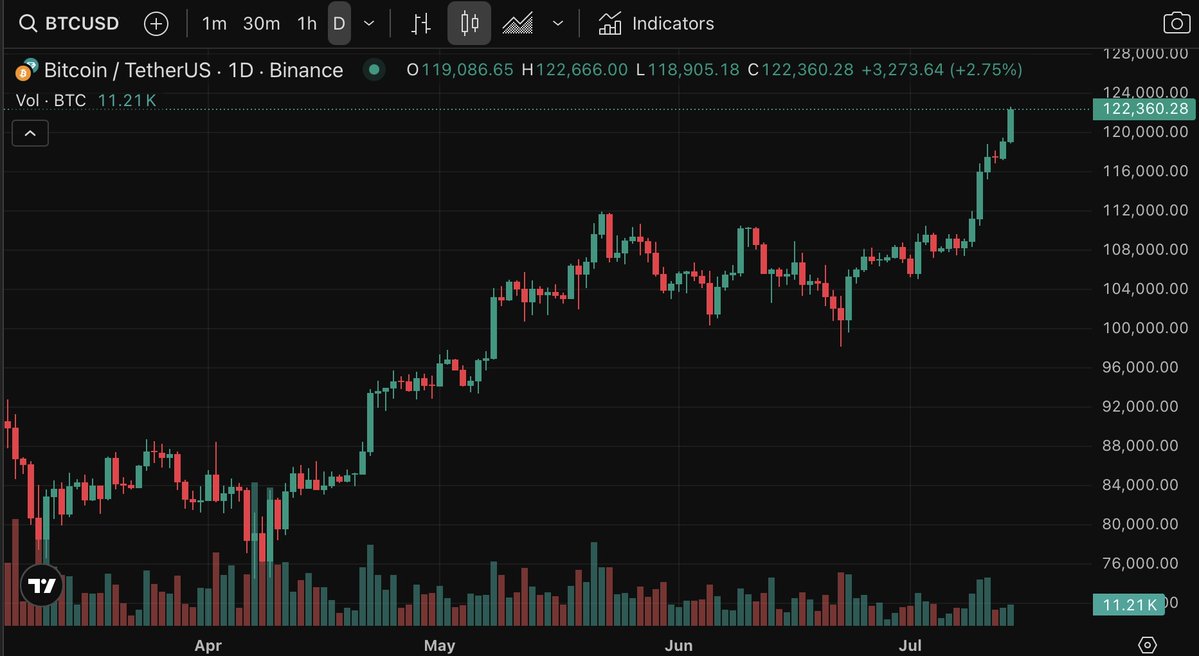Toggle the green market status dot
The width and height of the screenshot is (1199, 656).
tap(374, 70)
